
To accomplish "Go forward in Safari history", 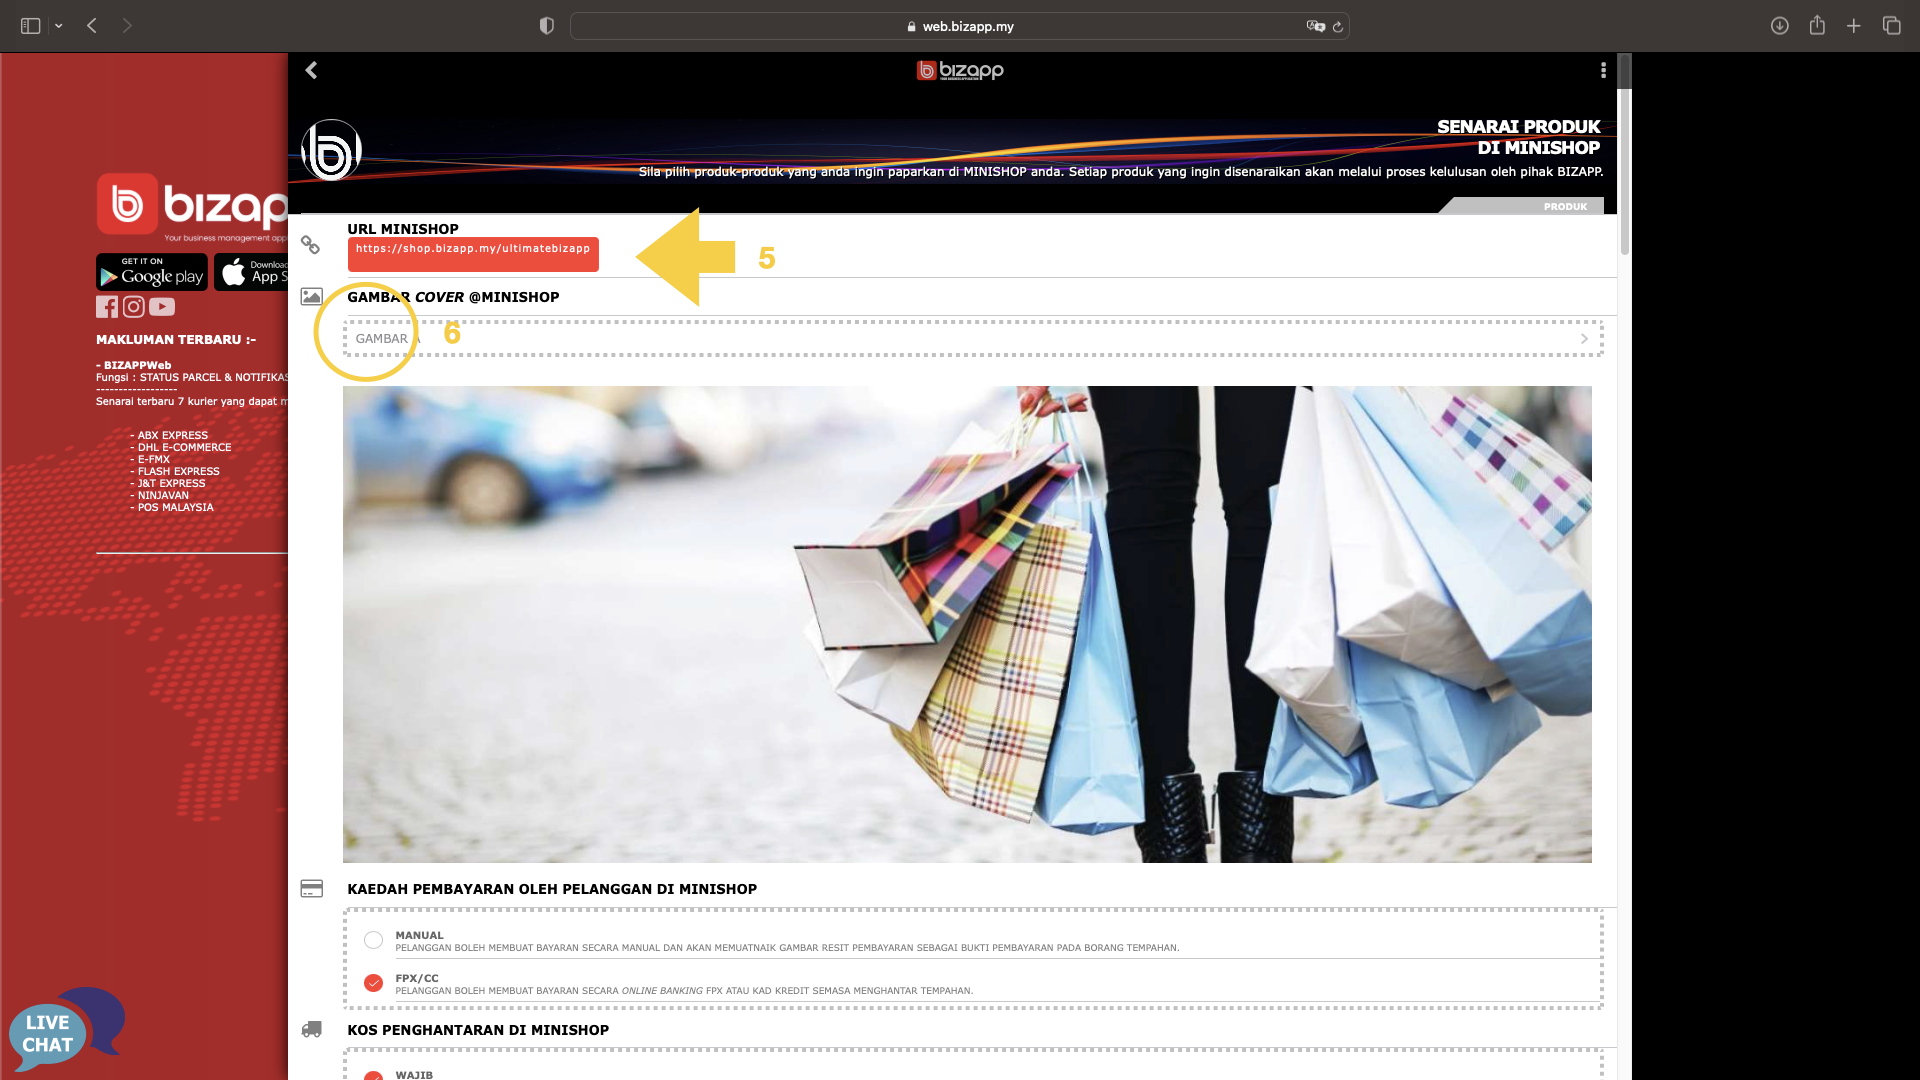I will tap(127, 26).
